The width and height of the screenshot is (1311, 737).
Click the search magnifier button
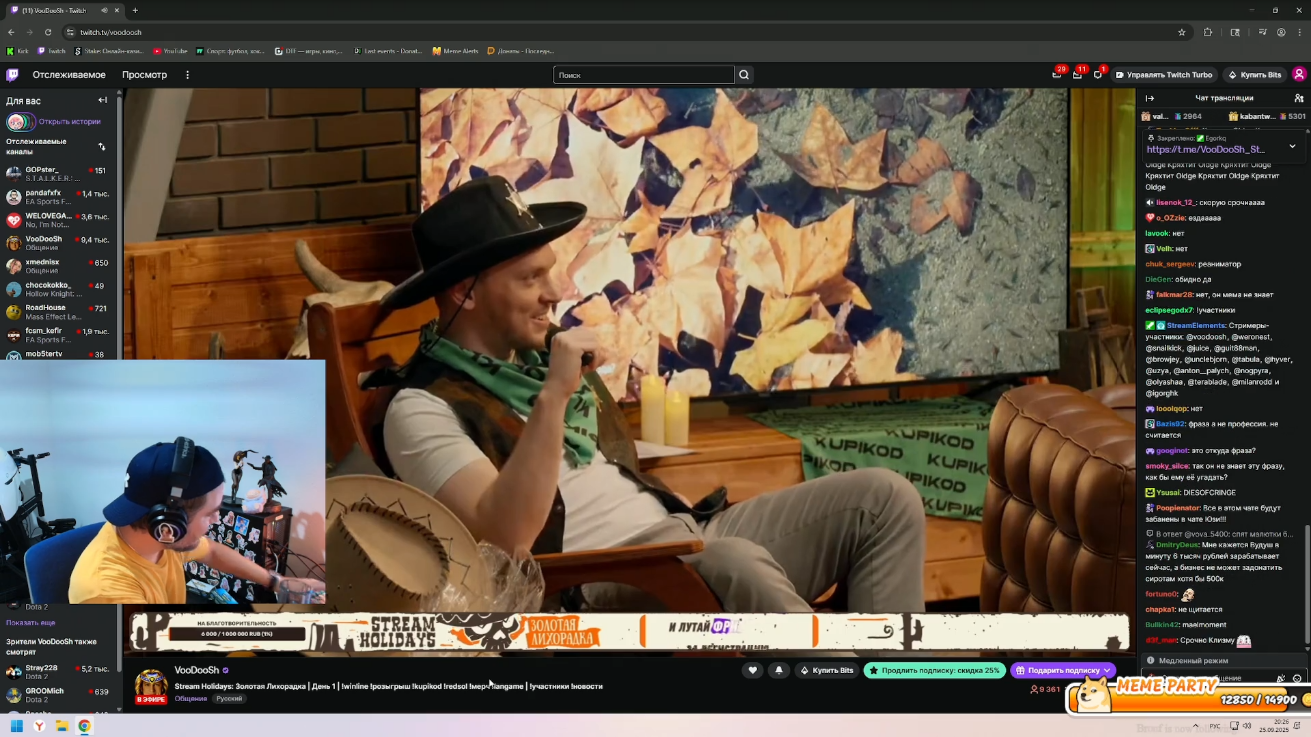pos(744,75)
